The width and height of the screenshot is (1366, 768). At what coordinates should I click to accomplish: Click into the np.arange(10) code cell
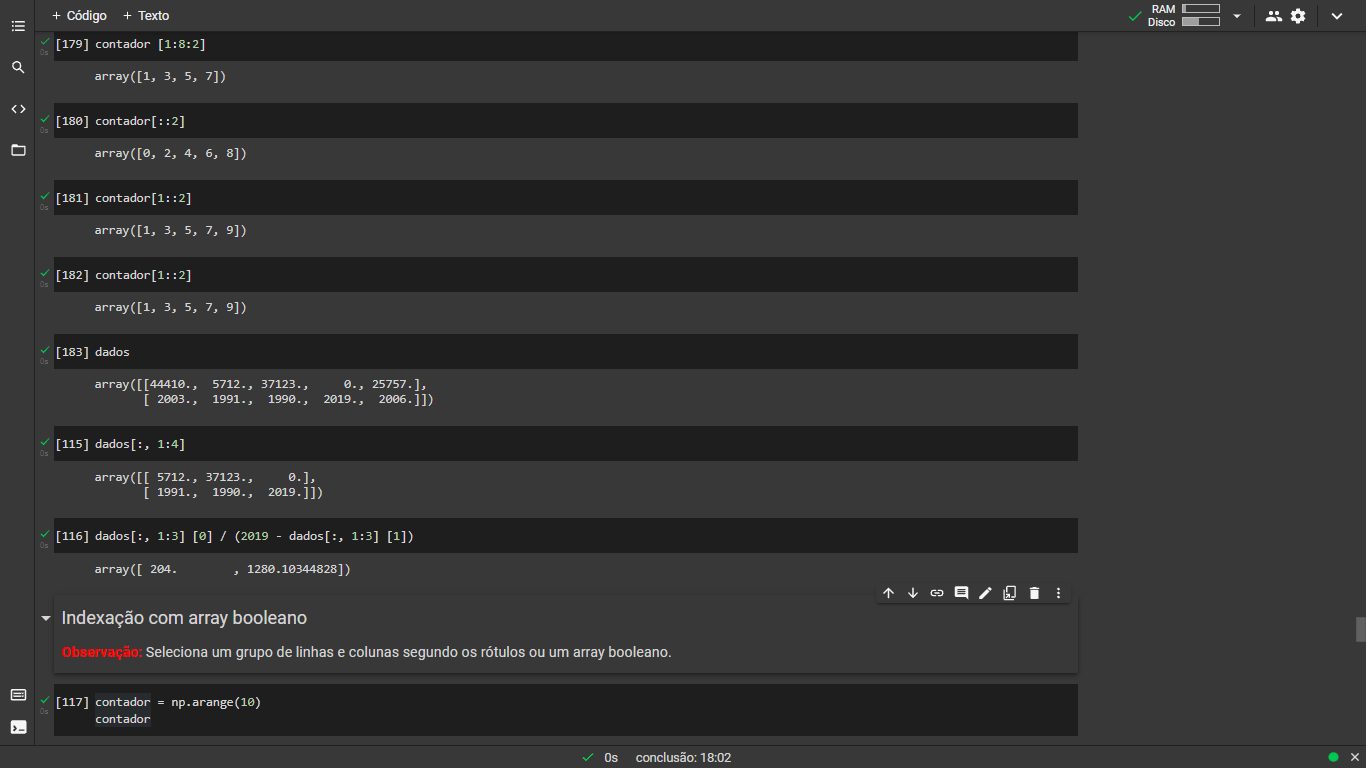click(566, 710)
